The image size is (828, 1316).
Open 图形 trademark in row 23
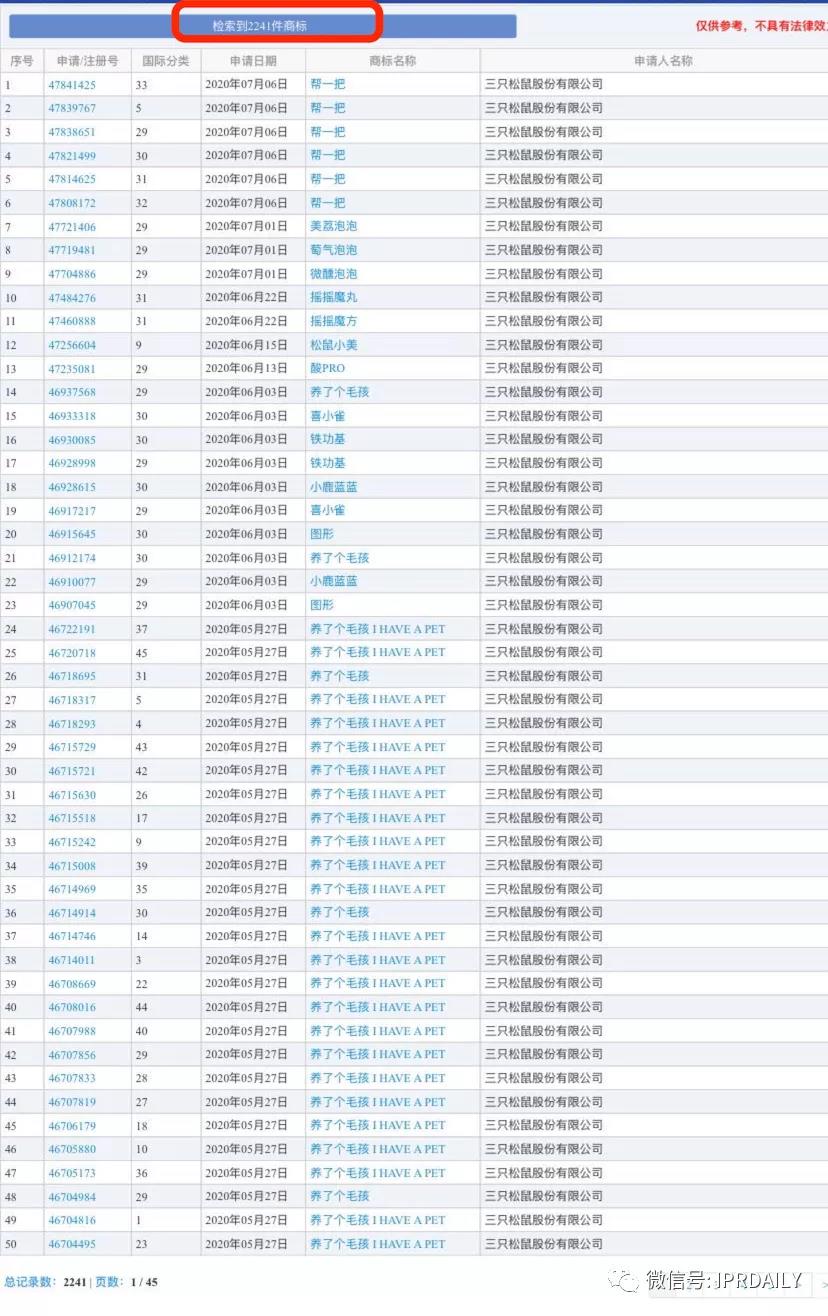tap(322, 605)
